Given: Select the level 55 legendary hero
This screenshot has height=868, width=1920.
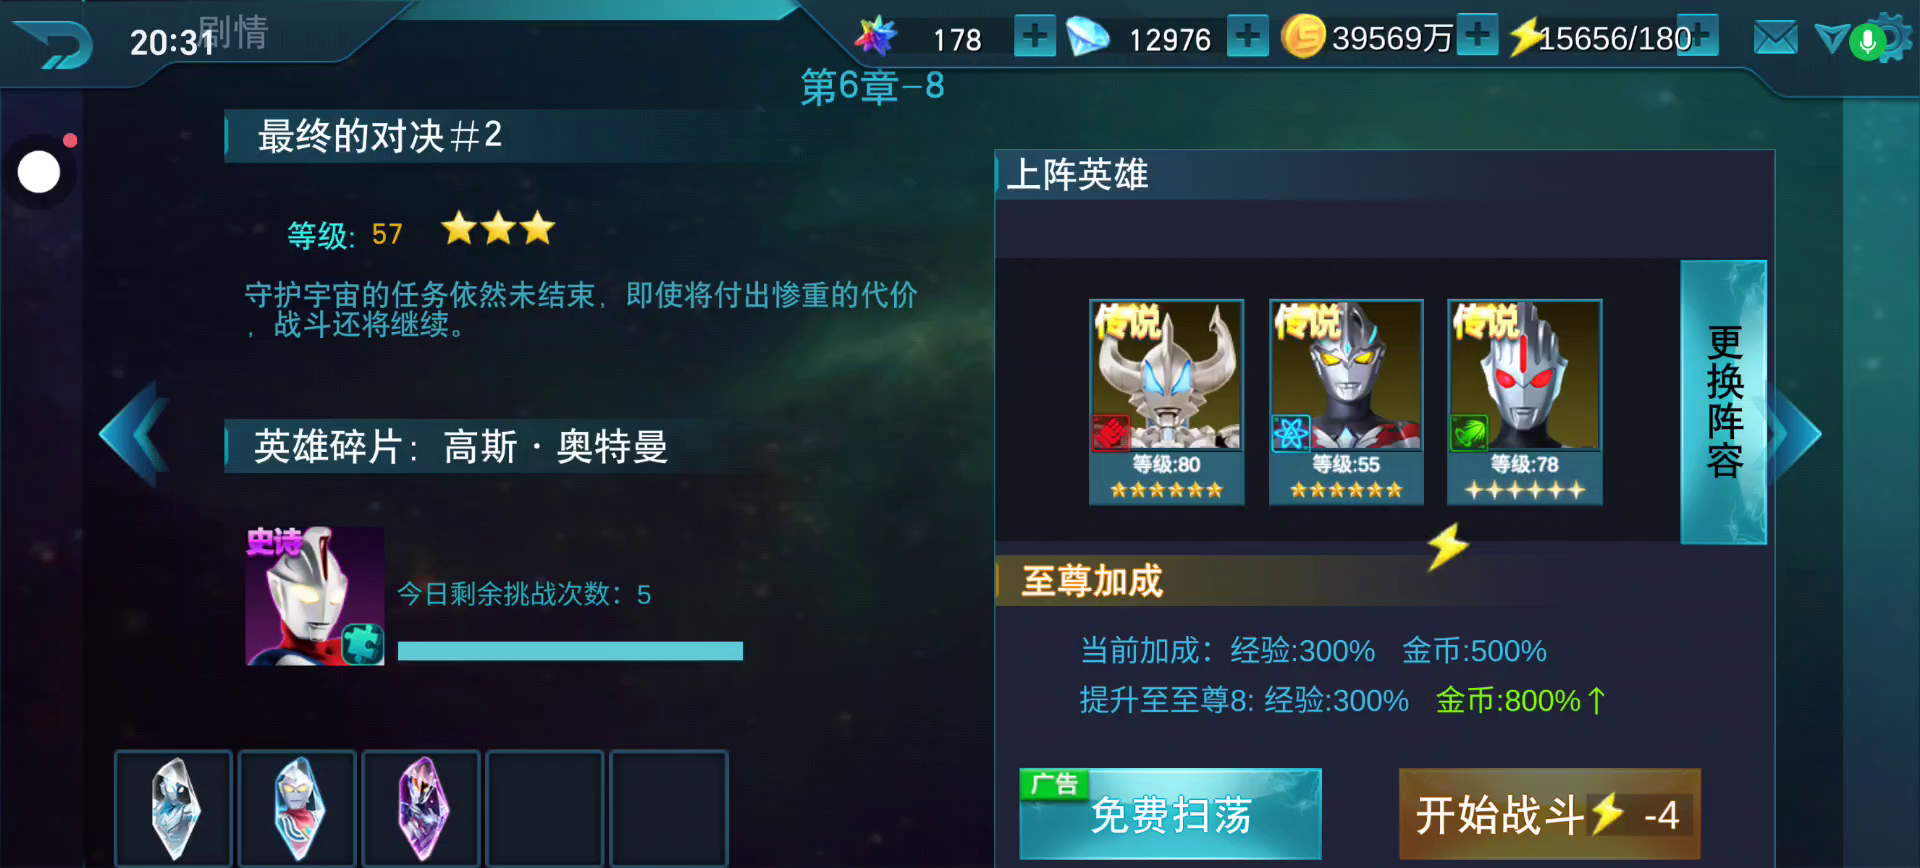Looking at the screenshot, I should [x=1346, y=402].
